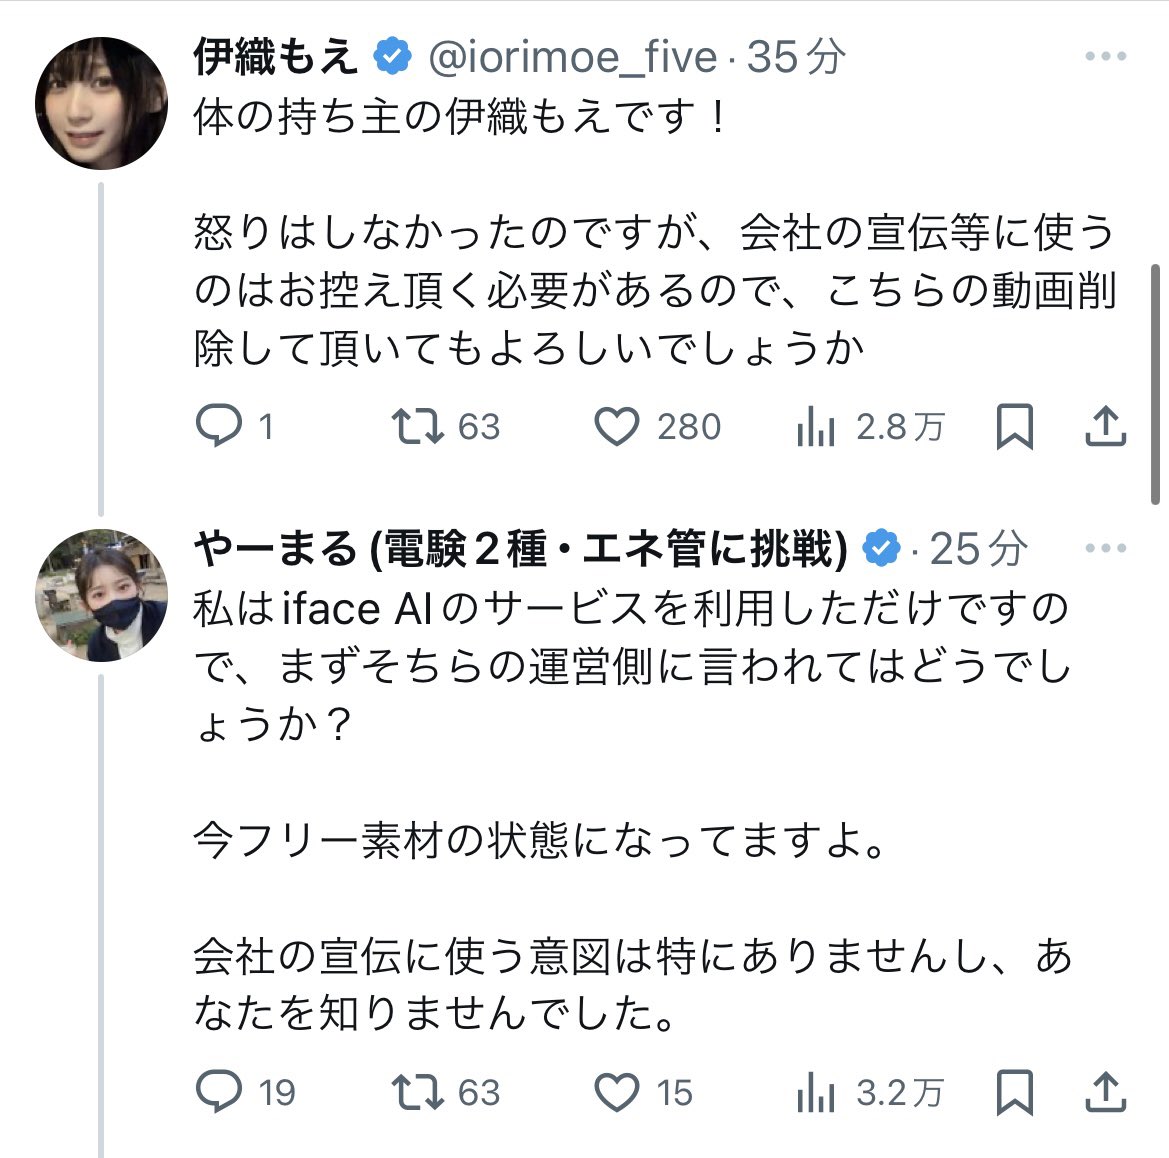Viewport: 1169px width, 1158px height.
Task: Open more options on やーまる's reply
Action: pyautogui.click(x=1105, y=548)
